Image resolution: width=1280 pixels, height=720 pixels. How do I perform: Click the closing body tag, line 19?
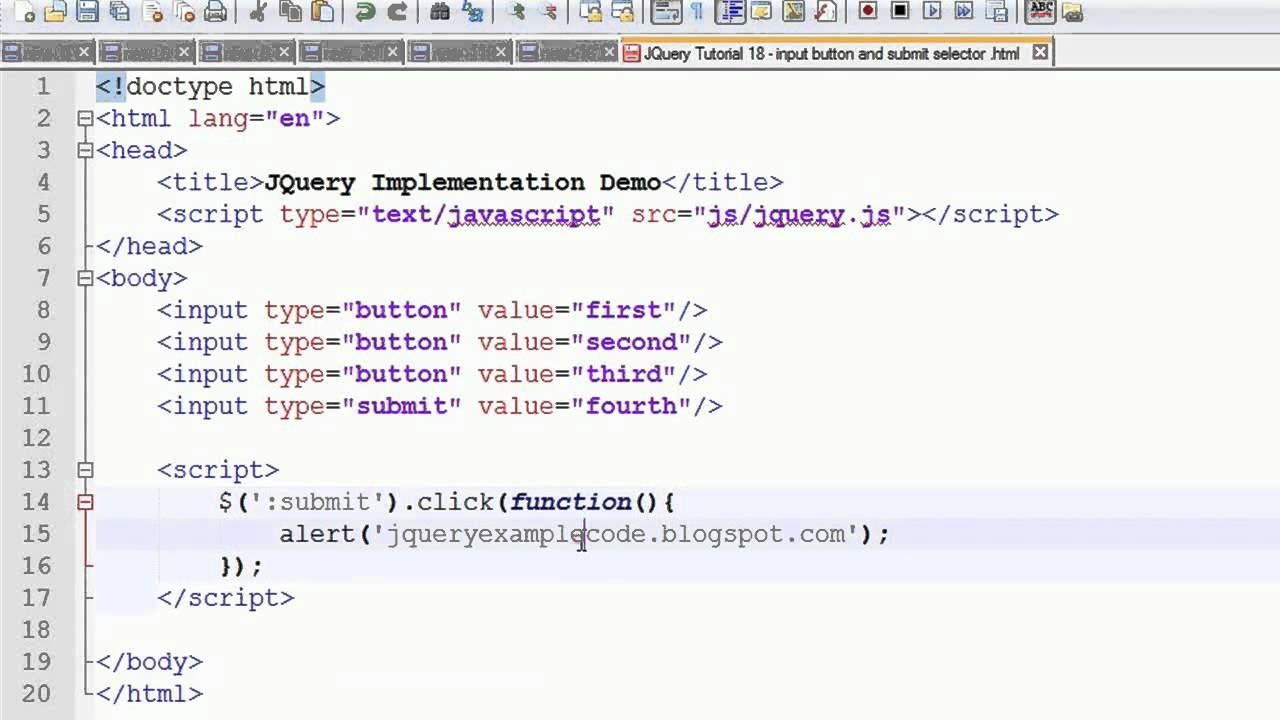[x=150, y=662]
